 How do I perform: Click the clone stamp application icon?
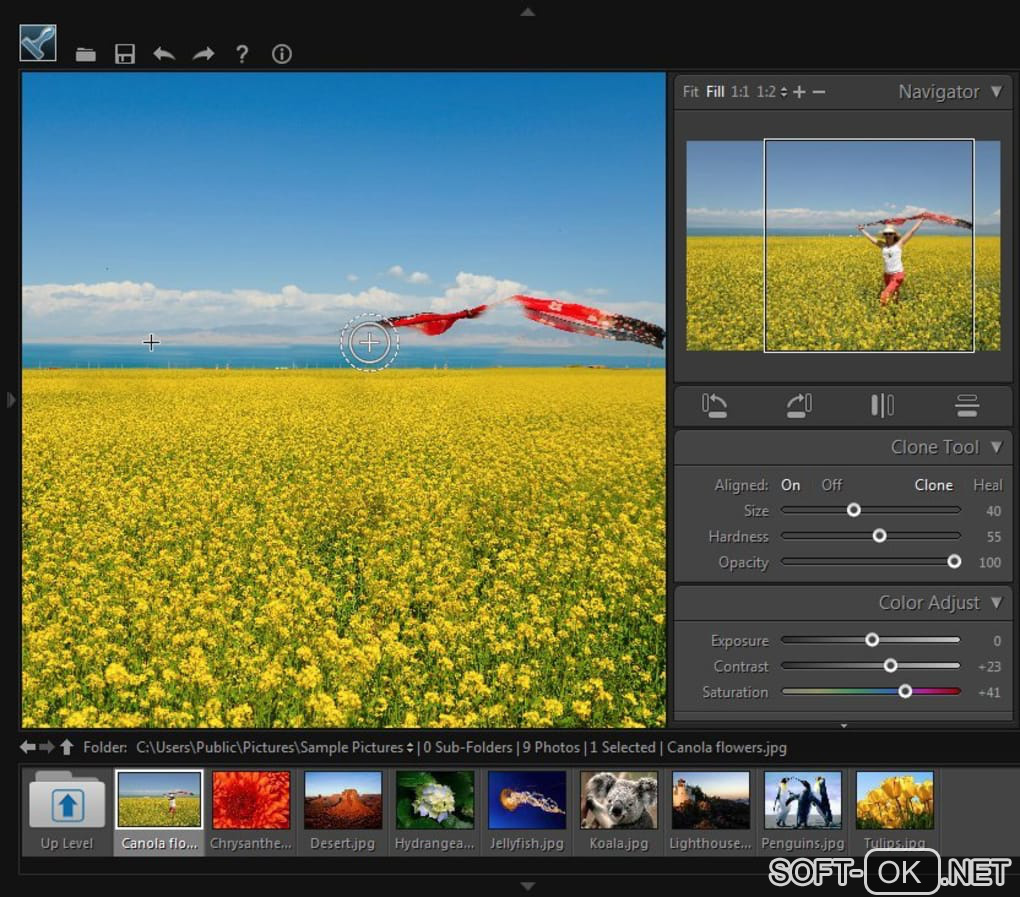(38, 43)
